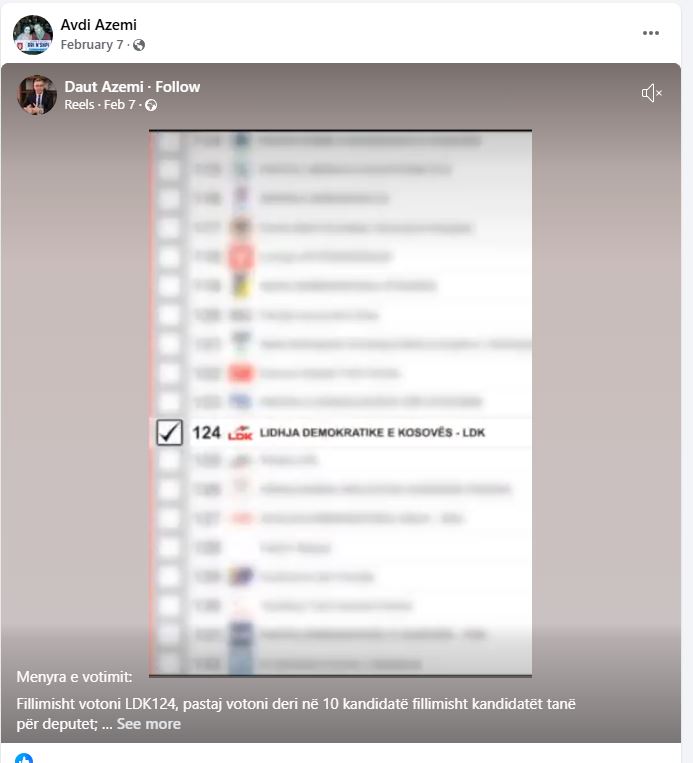The image size is (693, 763).
Task: Open Daut Azemi's profile name link
Action: [x=104, y=87]
